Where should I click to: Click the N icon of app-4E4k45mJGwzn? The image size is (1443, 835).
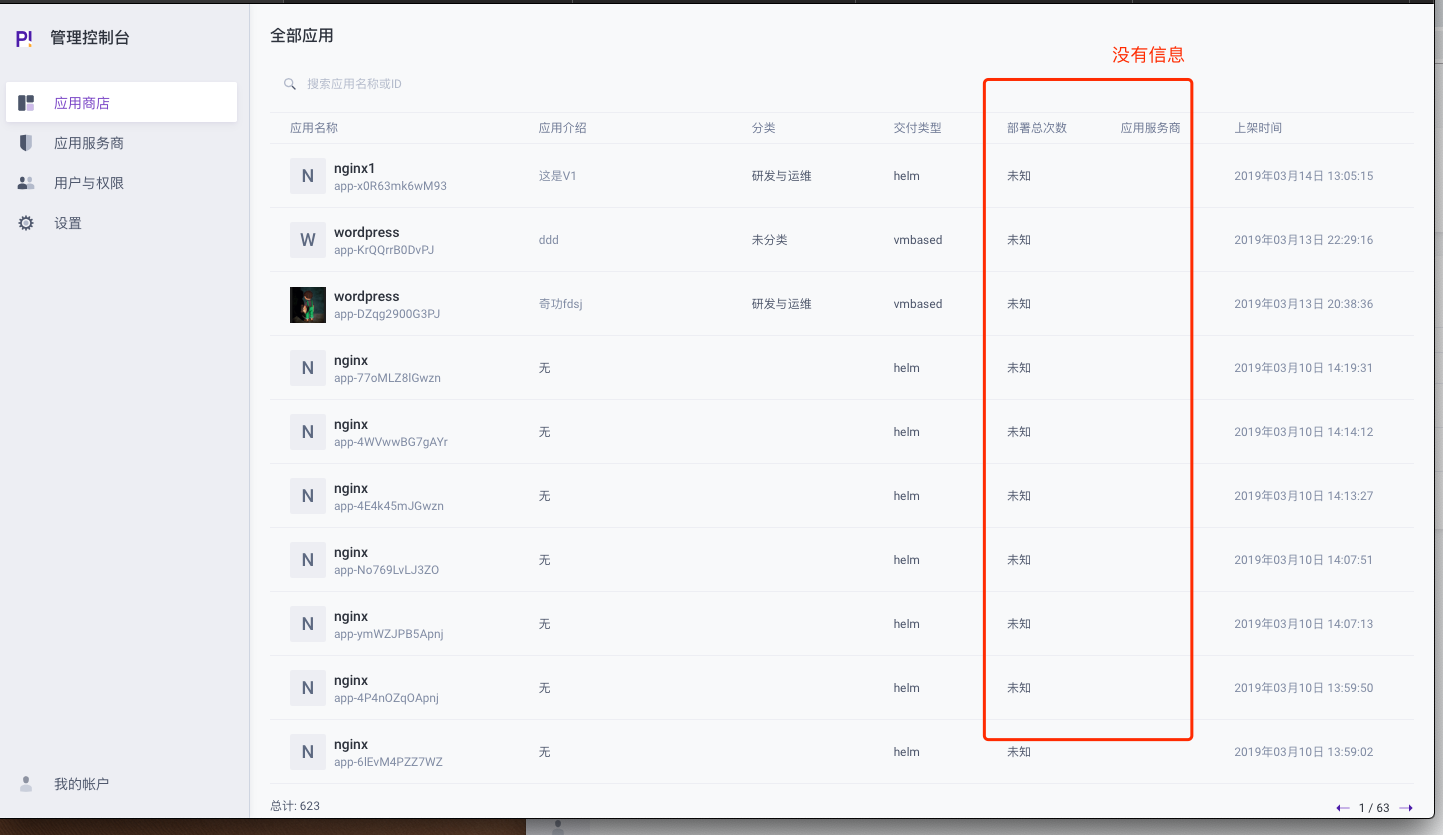click(x=308, y=496)
